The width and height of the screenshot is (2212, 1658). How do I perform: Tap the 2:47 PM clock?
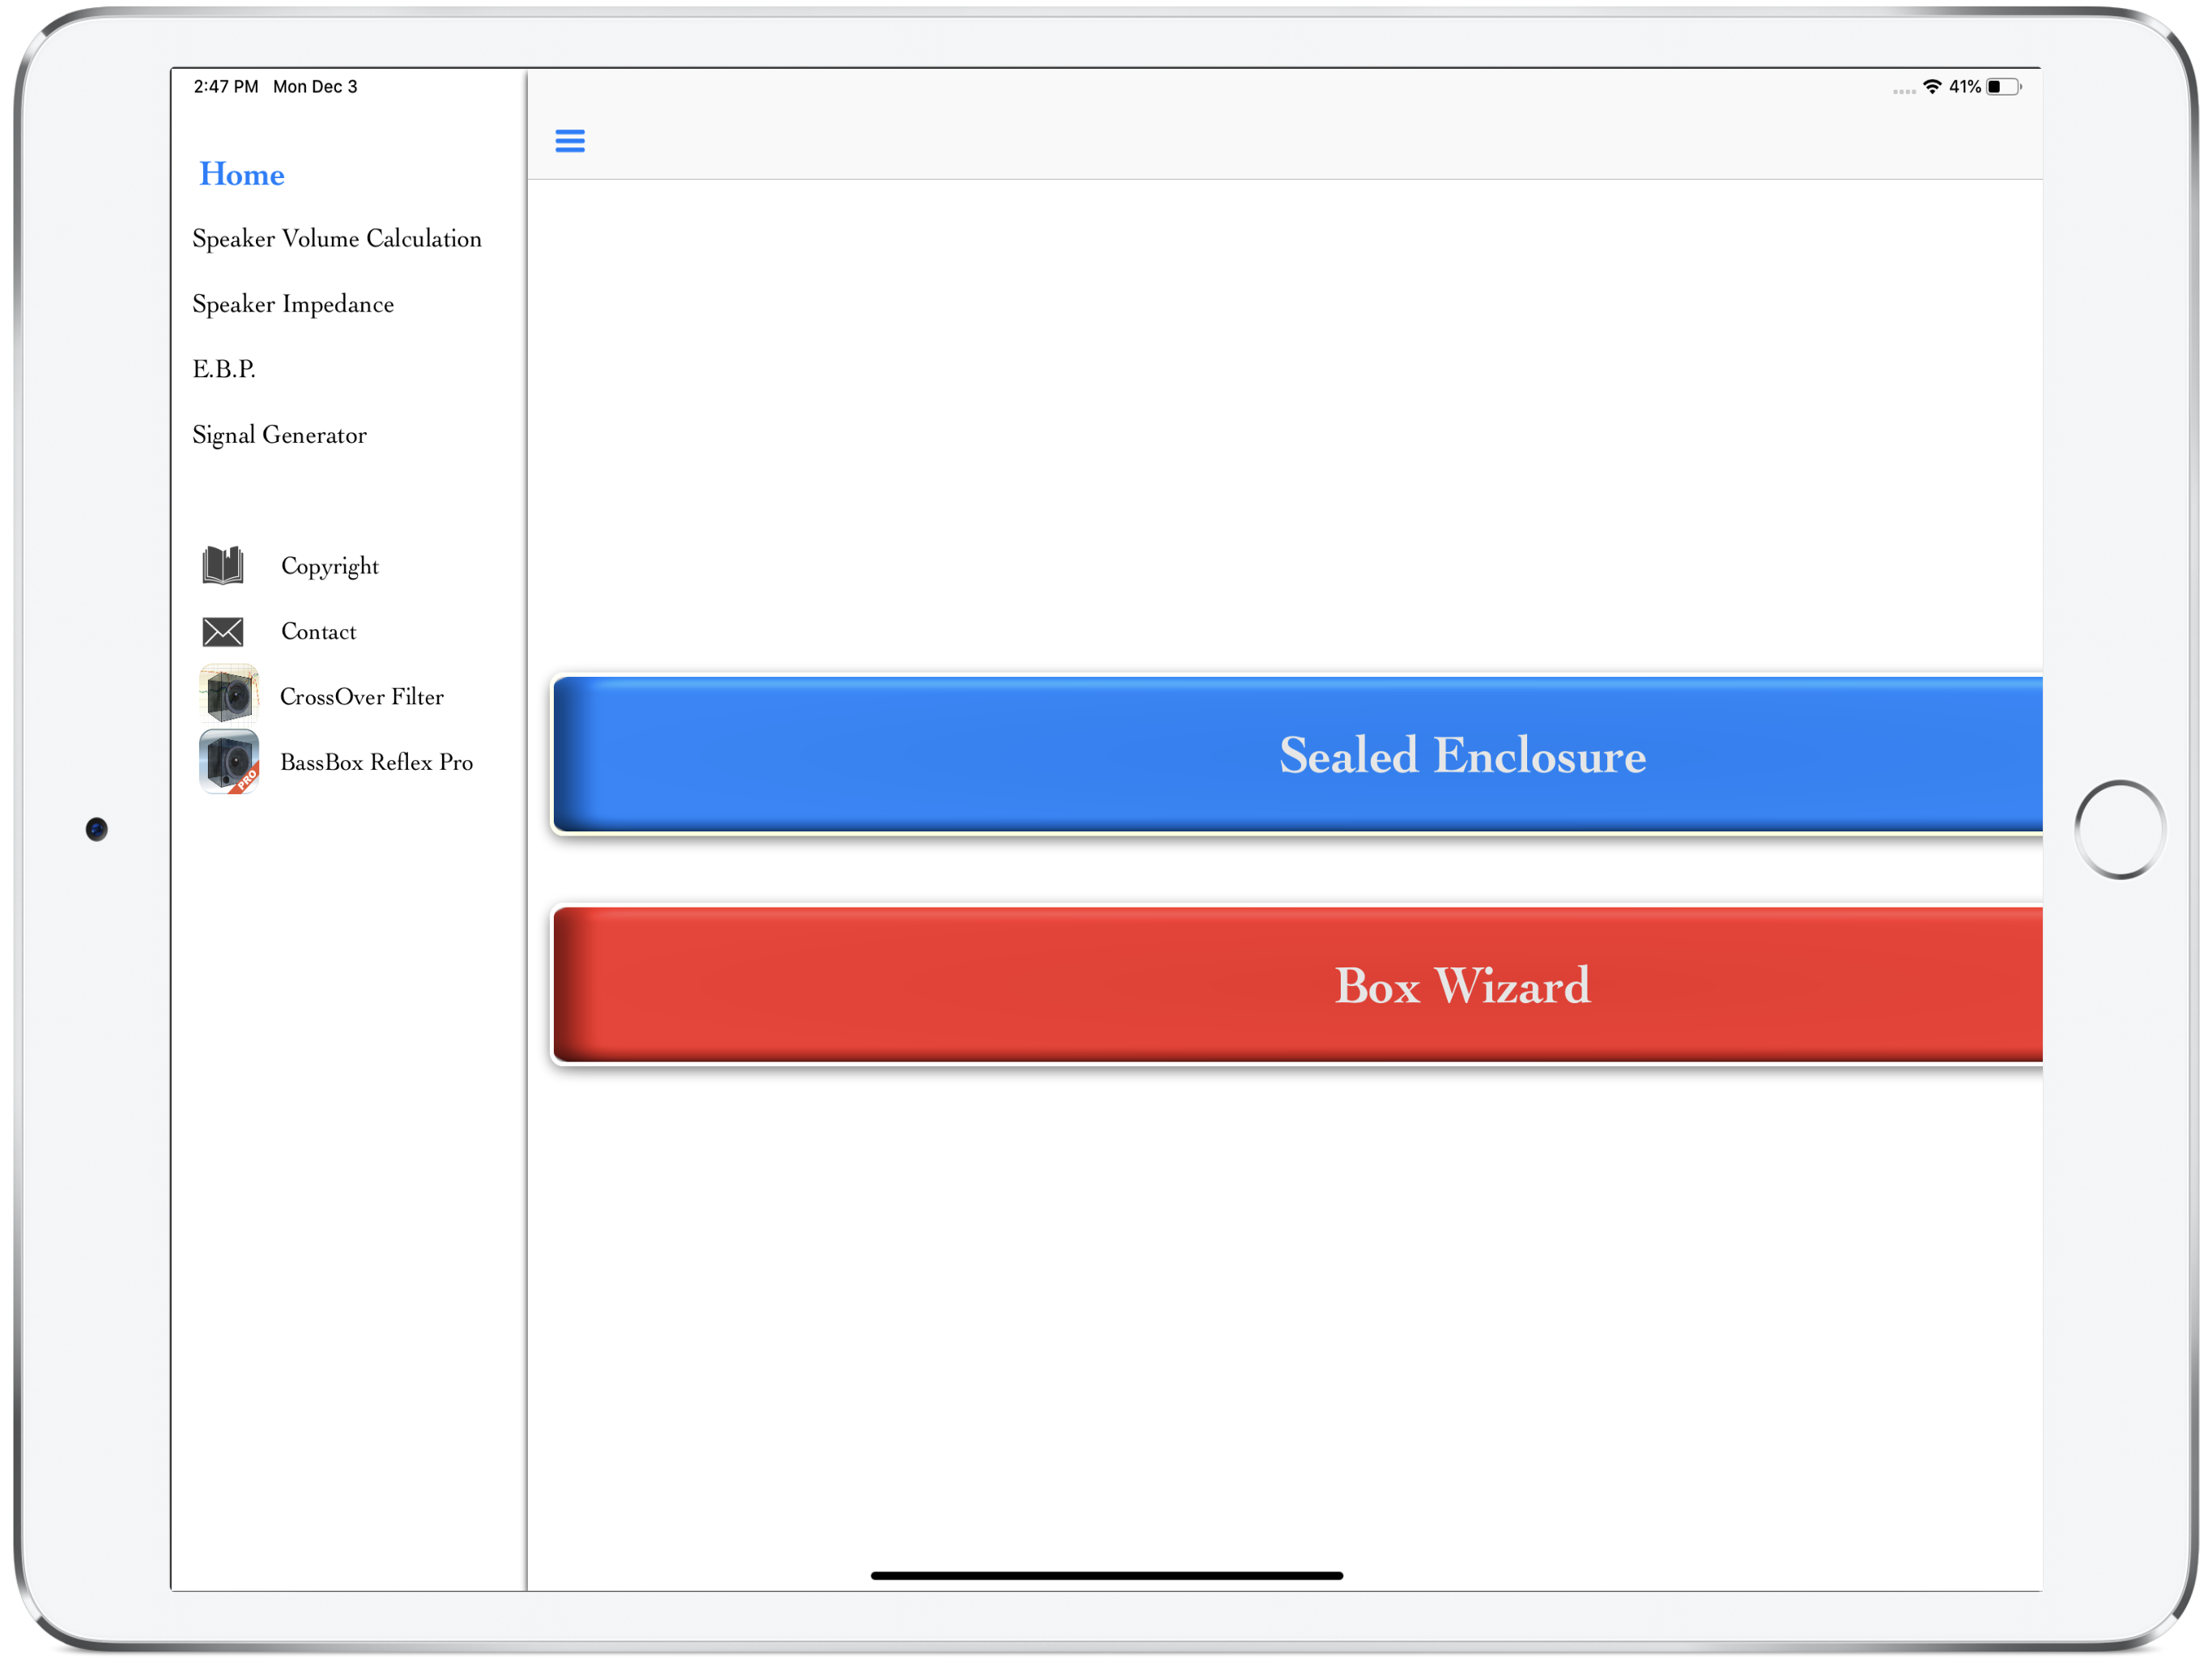[x=226, y=87]
